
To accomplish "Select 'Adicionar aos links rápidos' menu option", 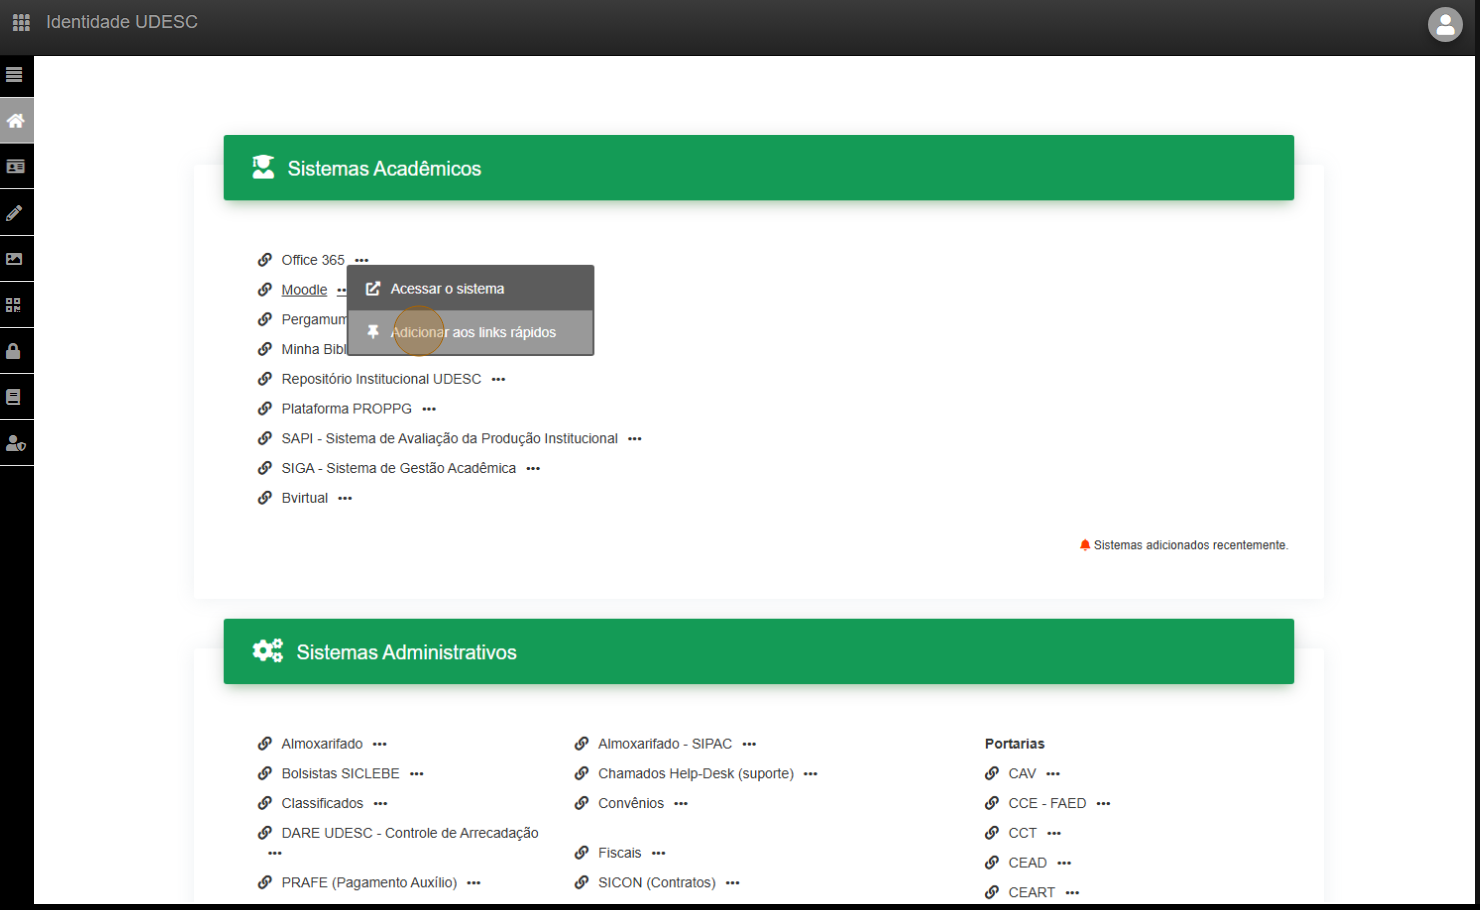I will pos(472,332).
